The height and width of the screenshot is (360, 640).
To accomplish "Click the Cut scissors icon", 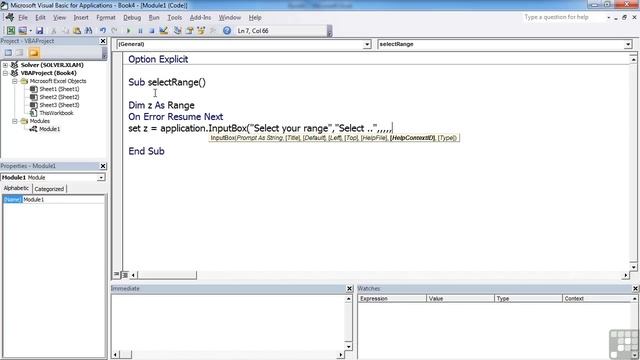I will pyautogui.click(x=53, y=31).
